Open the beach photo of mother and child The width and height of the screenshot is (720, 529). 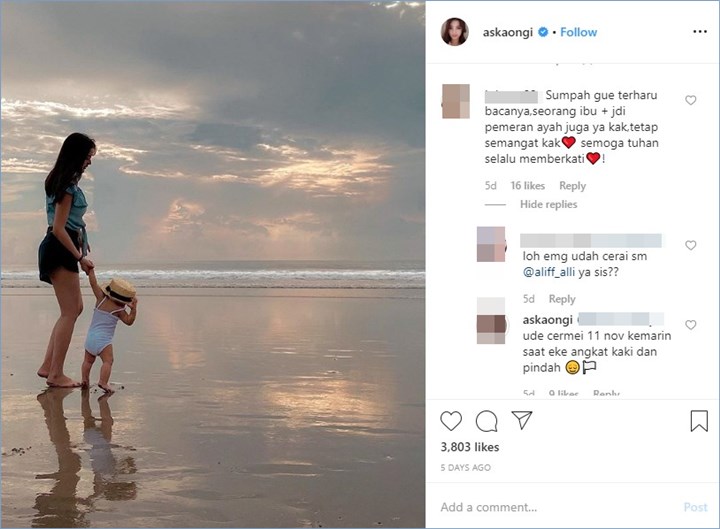coord(213,265)
